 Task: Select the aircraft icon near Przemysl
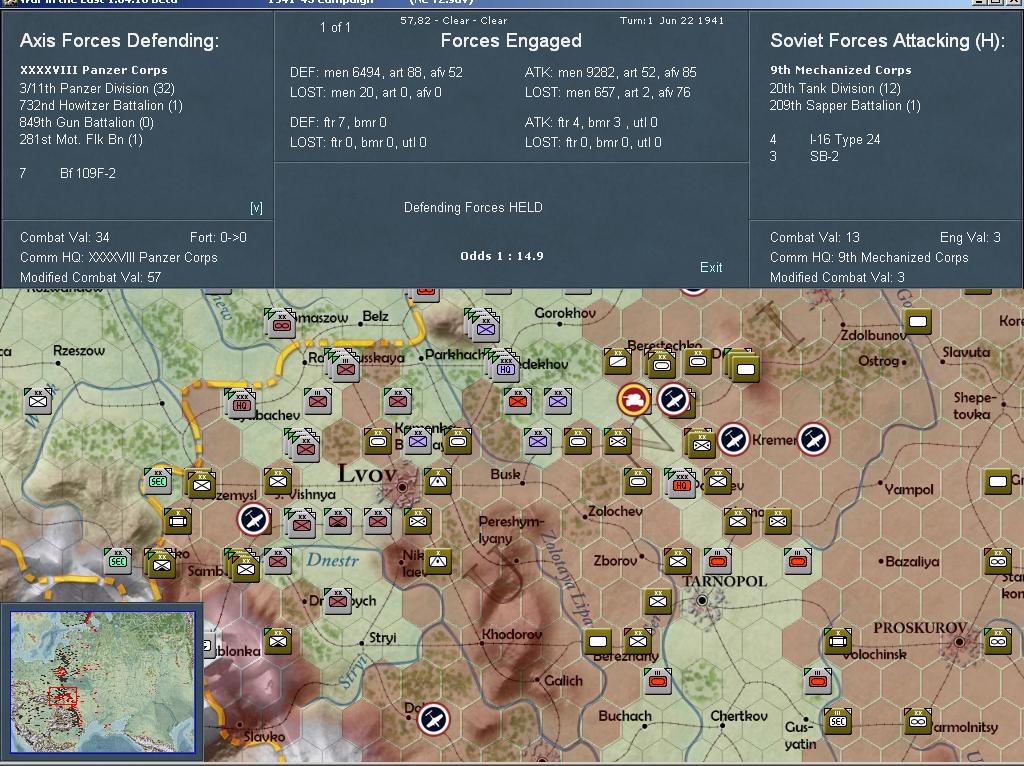click(x=253, y=519)
